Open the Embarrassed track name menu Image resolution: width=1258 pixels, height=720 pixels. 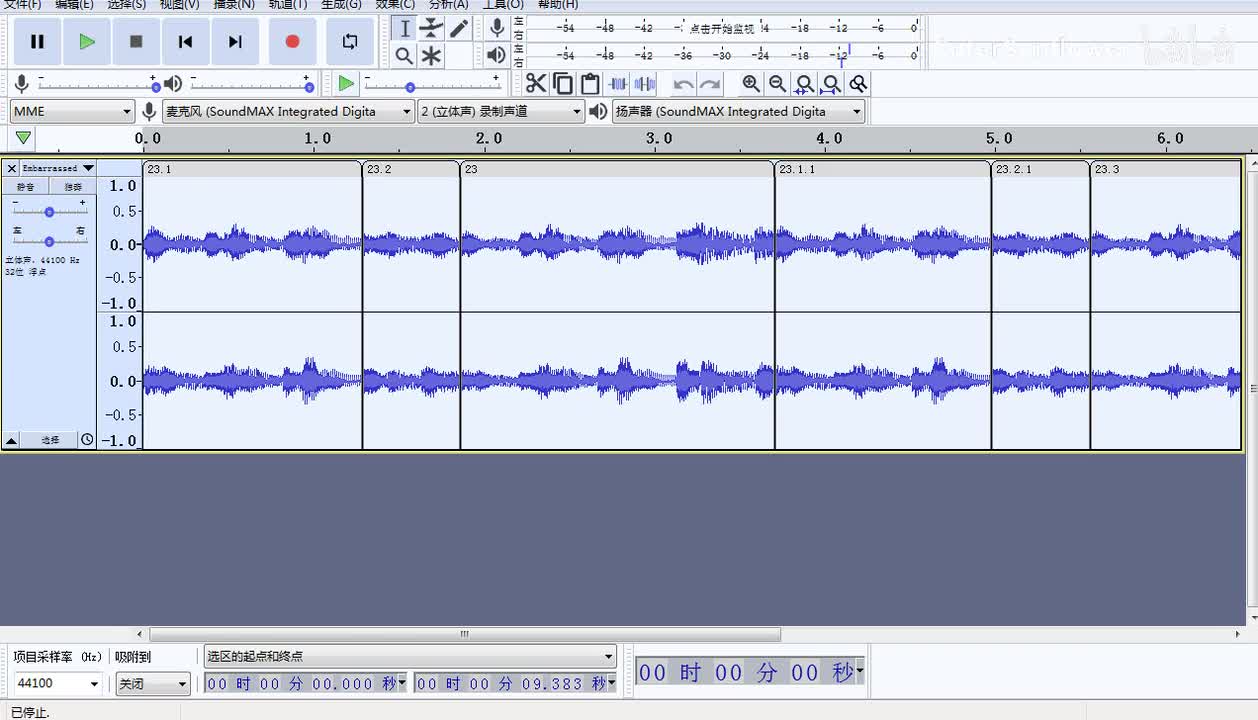[58, 168]
